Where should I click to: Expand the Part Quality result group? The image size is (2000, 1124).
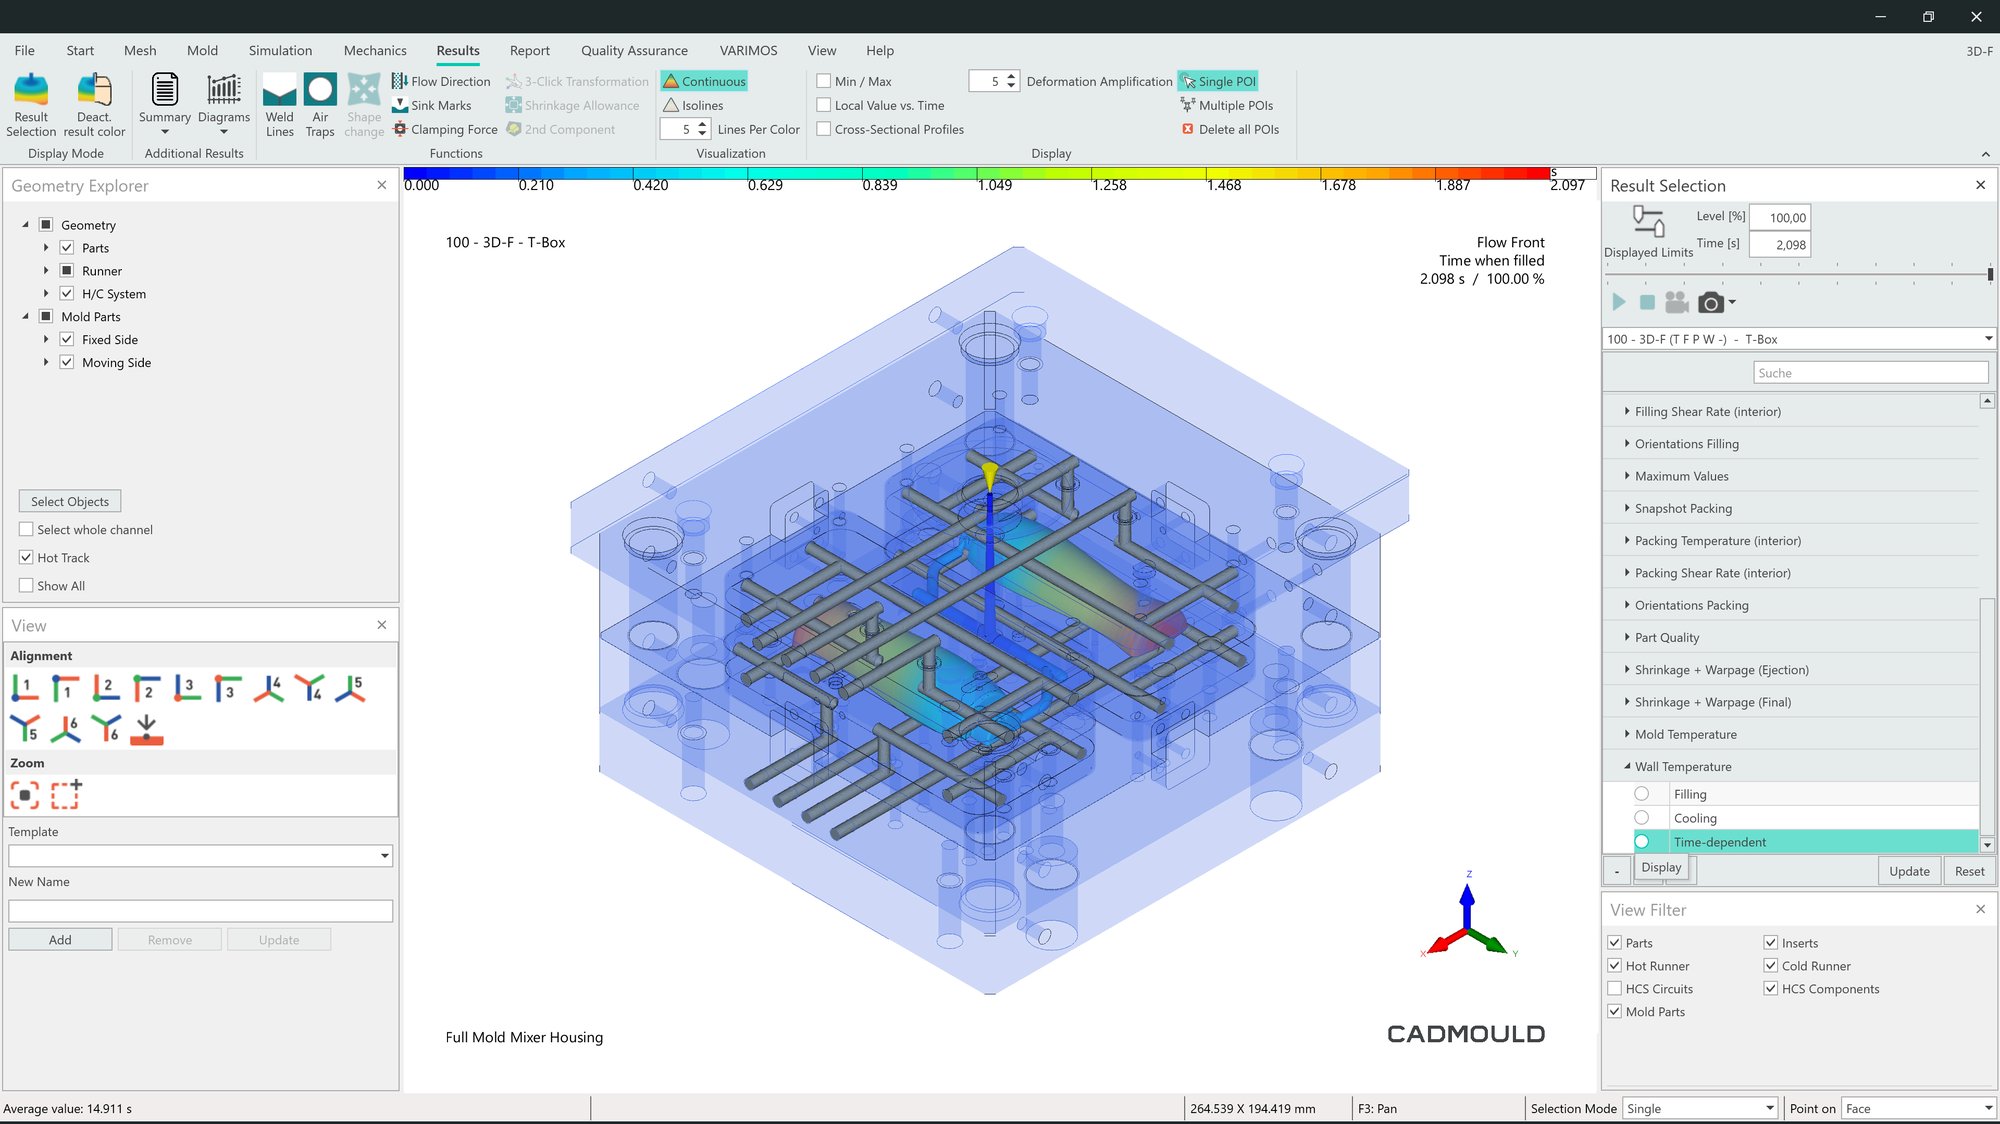[1627, 637]
